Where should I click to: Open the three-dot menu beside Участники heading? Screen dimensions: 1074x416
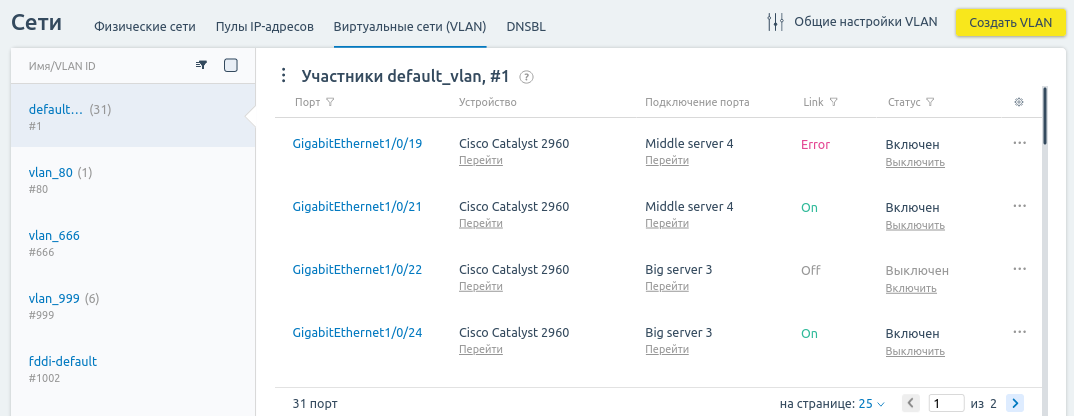click(x=284, y=75)
